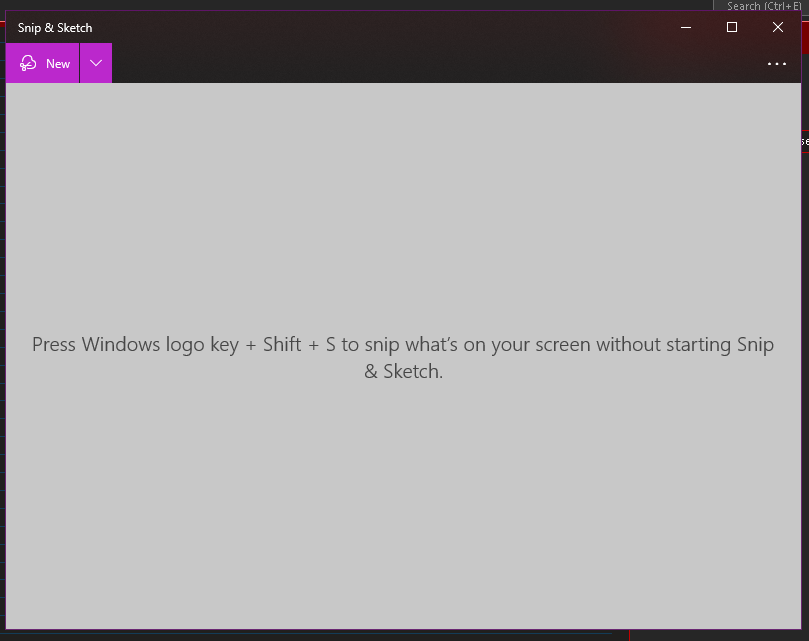Click the square restore icon in title bar
This screenshot has height=641, width=809.
click(732, 27)
